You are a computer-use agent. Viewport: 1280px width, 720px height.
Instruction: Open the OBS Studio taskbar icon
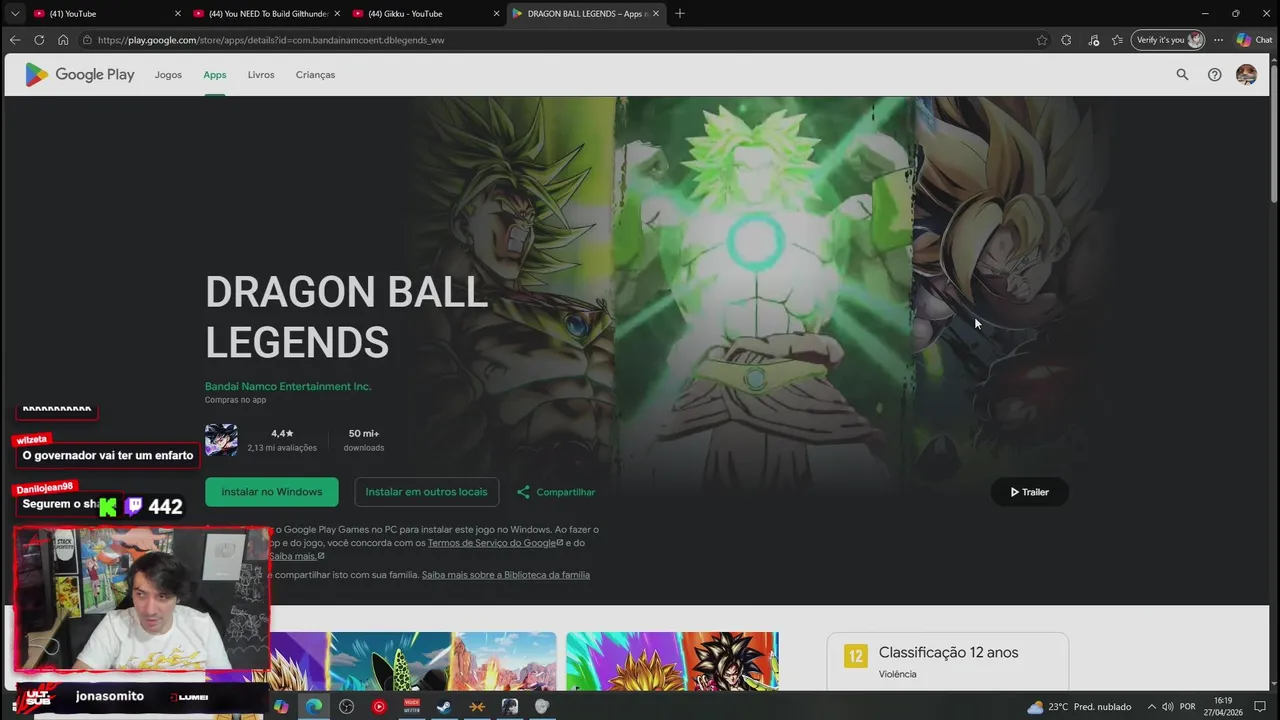[x=346, y=706]
